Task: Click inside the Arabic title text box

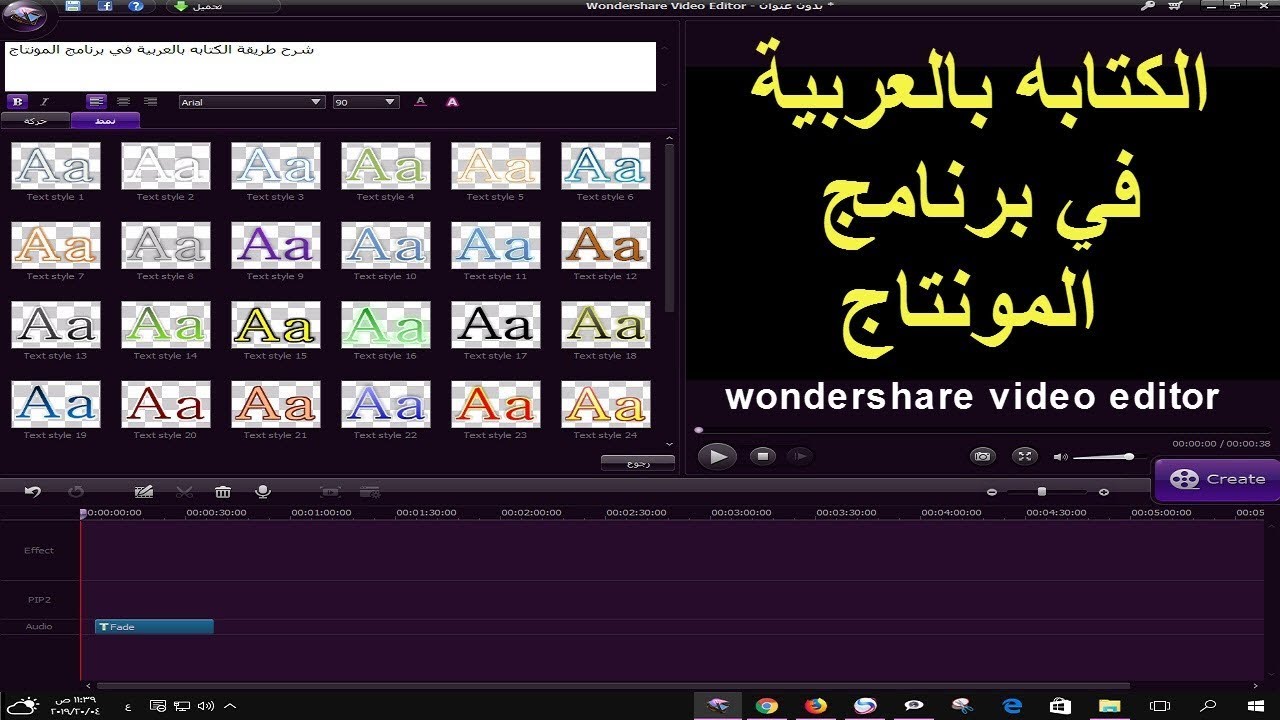Action: click(330, 66)
